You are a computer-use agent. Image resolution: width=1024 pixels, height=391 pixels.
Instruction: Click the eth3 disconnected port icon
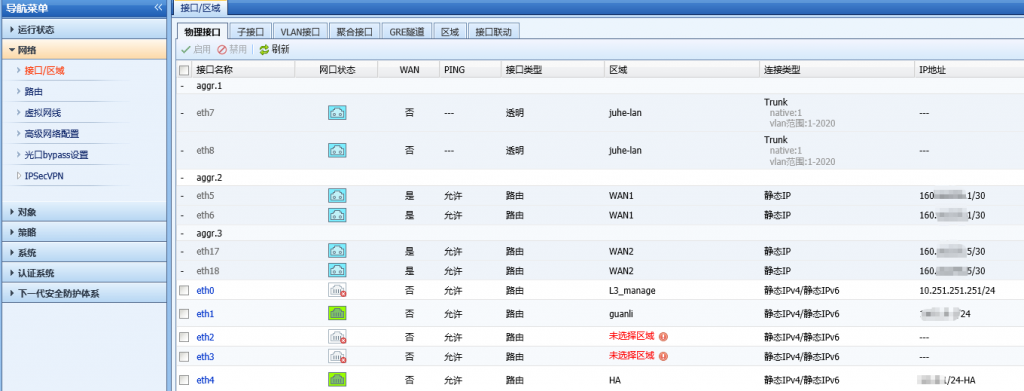click(337, 356)
